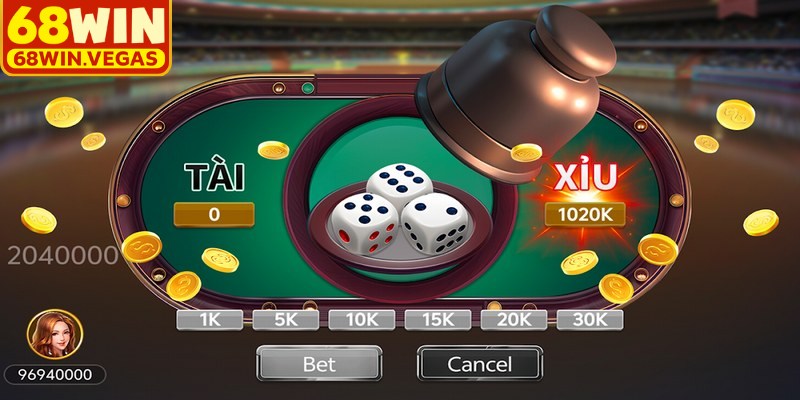Click the top die showing five
800x400 pixels.
click(x=399, y=184)
